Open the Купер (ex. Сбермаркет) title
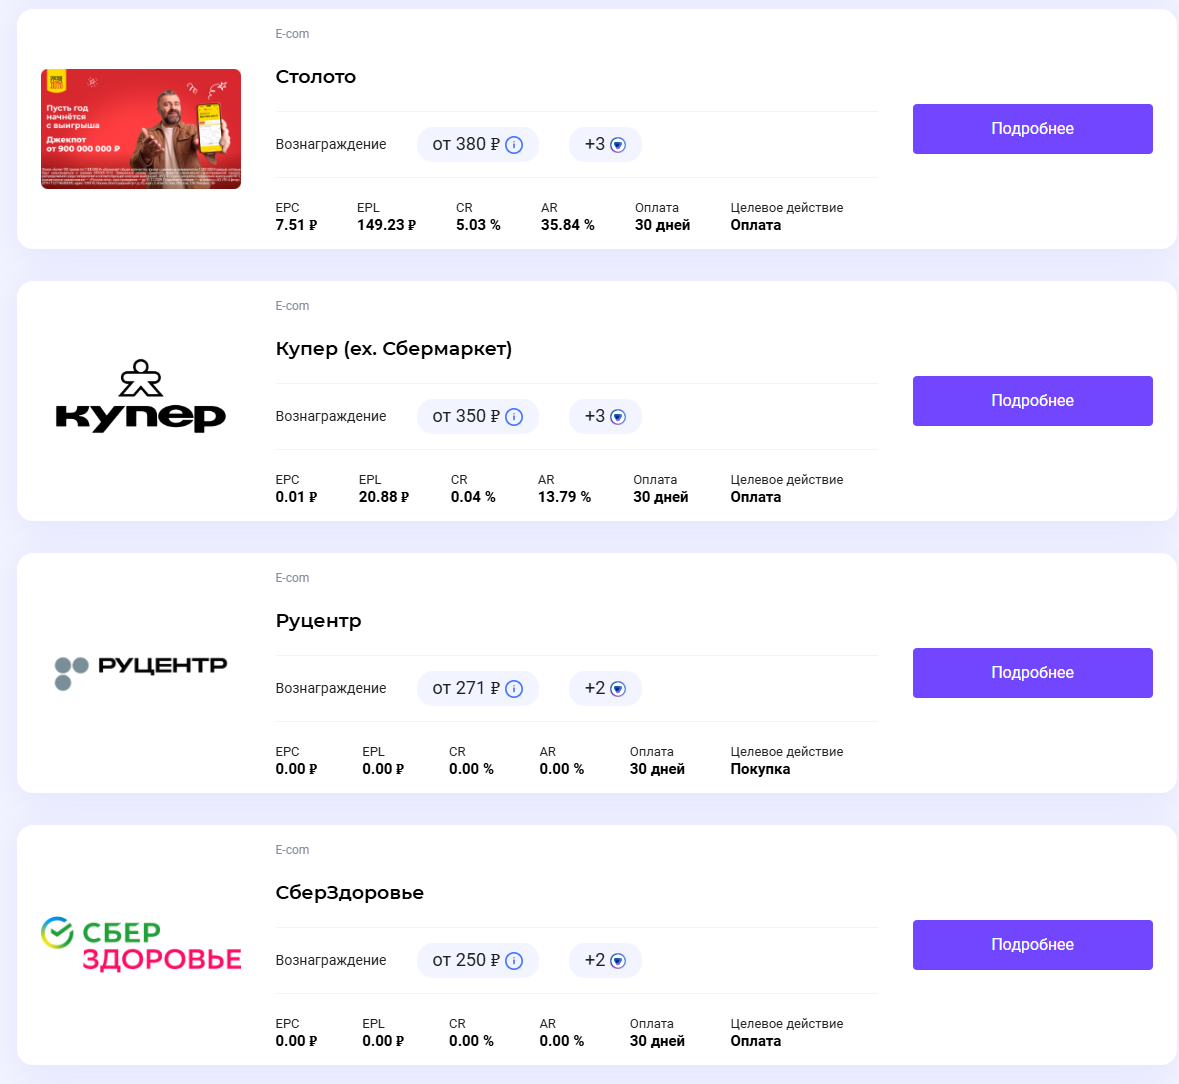The image size is (1179, 1084). click(393, 349)
